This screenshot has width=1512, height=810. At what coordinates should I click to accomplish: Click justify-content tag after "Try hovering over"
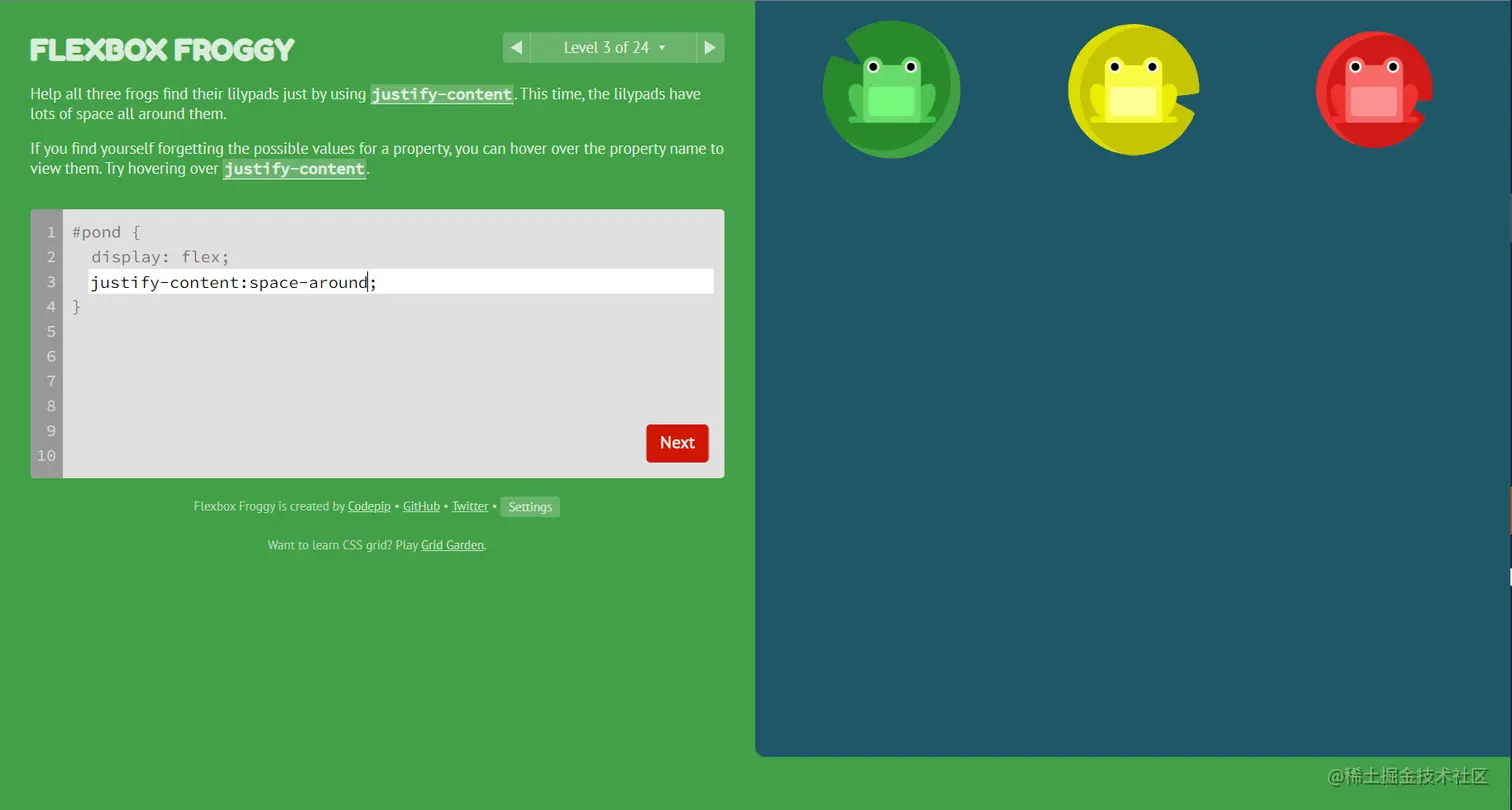coord(294,169)
